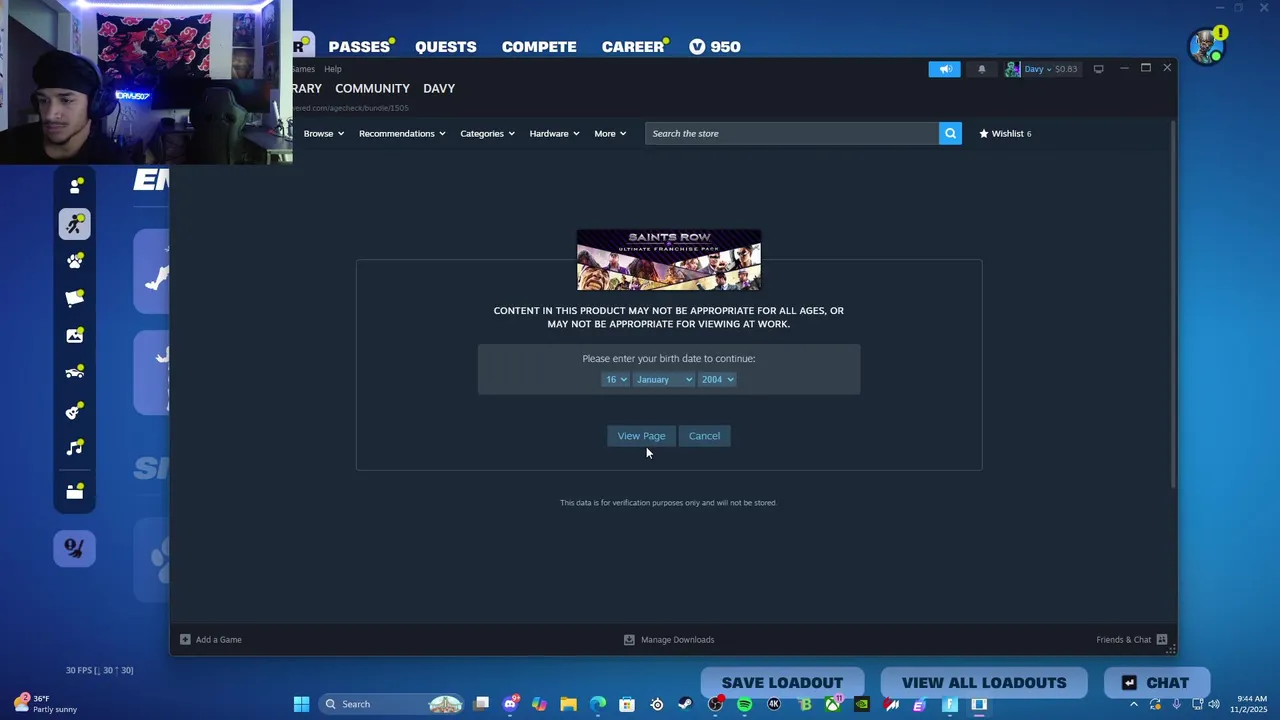
Task: Select Fortnite locker emotes running-figure icon
Action: (x=75, y=224)
